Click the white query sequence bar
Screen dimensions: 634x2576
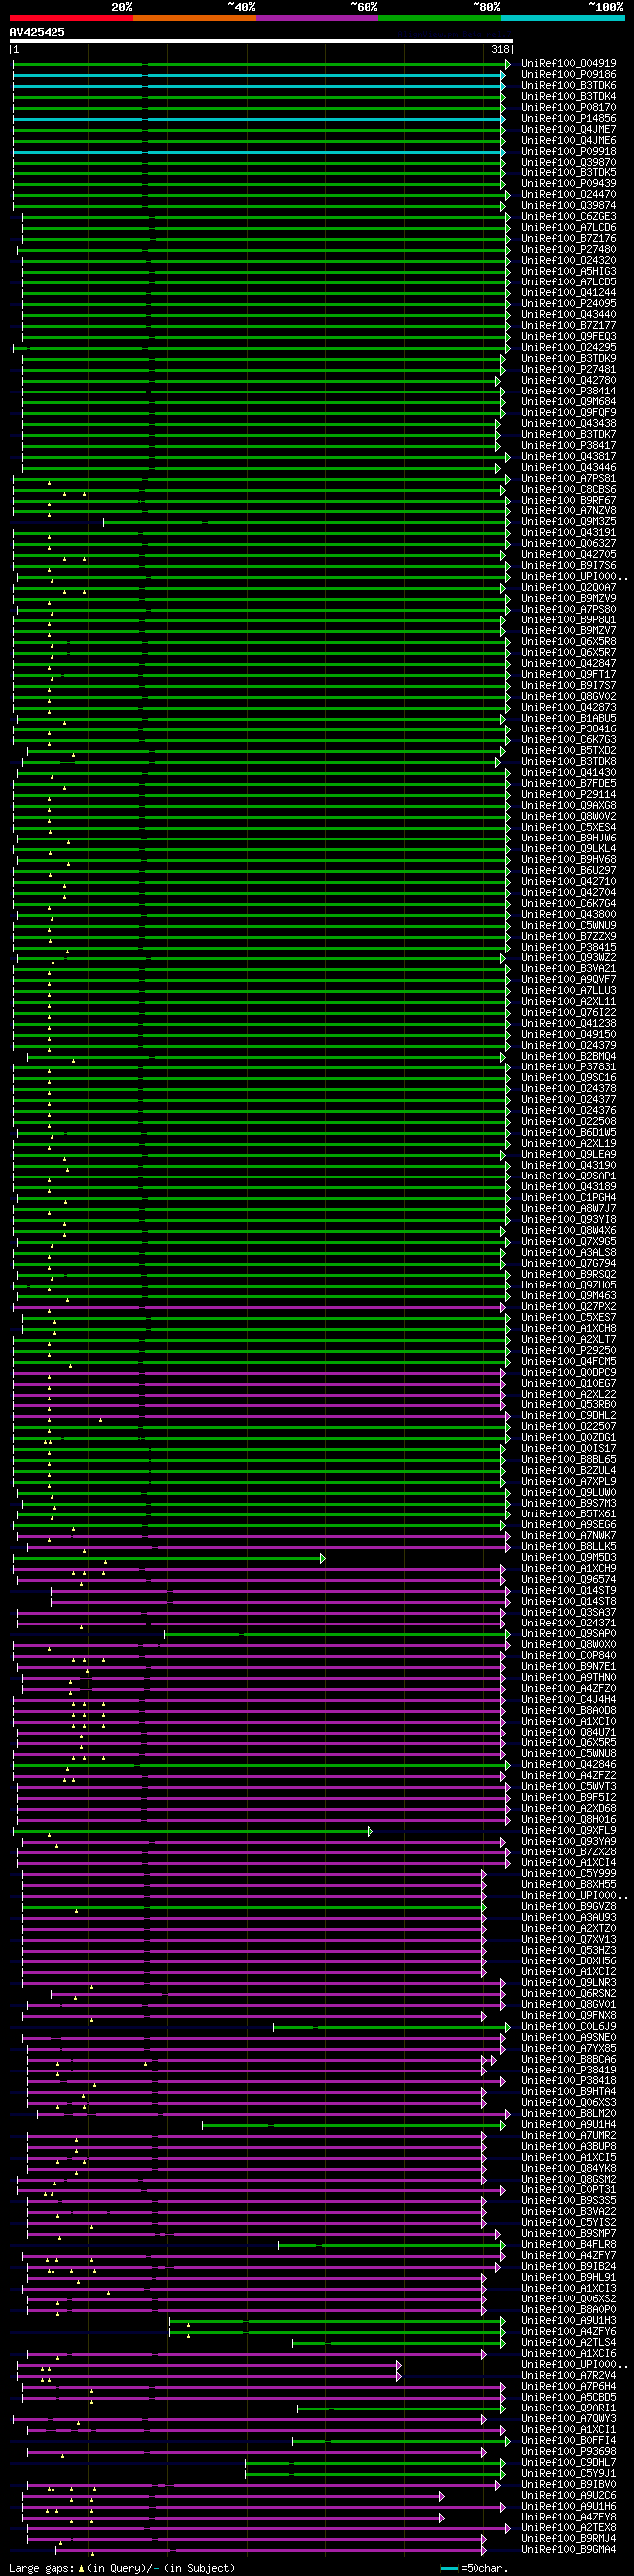261,41
